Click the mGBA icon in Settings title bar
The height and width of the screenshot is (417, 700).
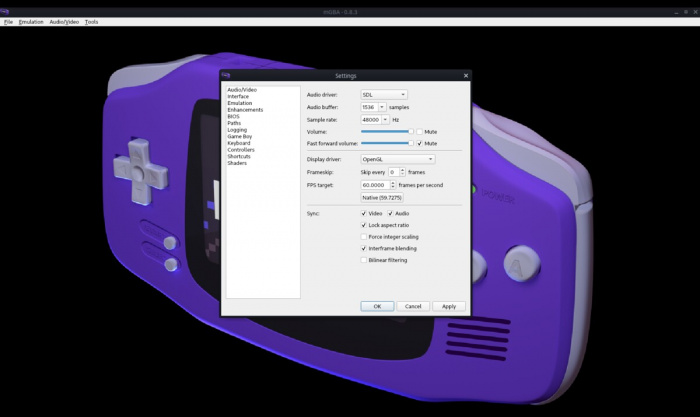(x=226, y=75)
